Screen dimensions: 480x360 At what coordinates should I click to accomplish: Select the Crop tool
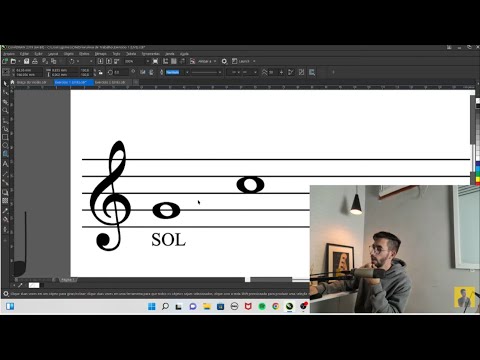(x=5, y=102)
